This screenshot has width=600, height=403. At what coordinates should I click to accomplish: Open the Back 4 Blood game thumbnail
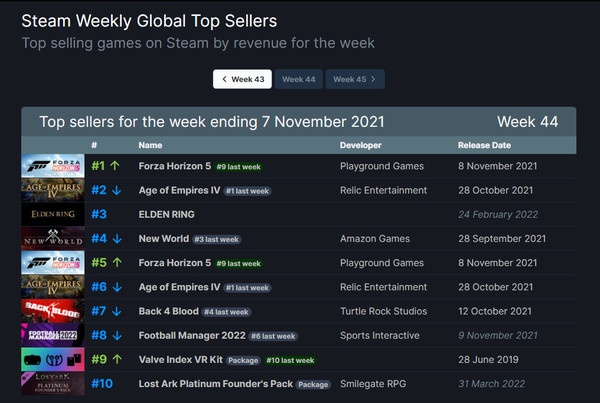[x=53, y=311]
